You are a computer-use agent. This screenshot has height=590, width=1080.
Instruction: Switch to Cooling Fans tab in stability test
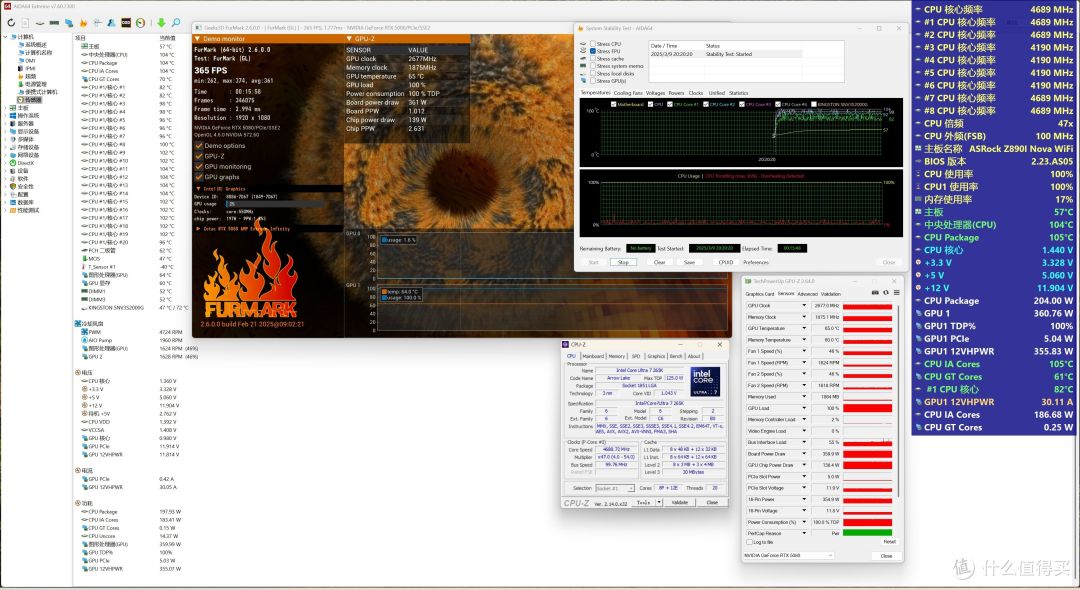coord(627,93)
